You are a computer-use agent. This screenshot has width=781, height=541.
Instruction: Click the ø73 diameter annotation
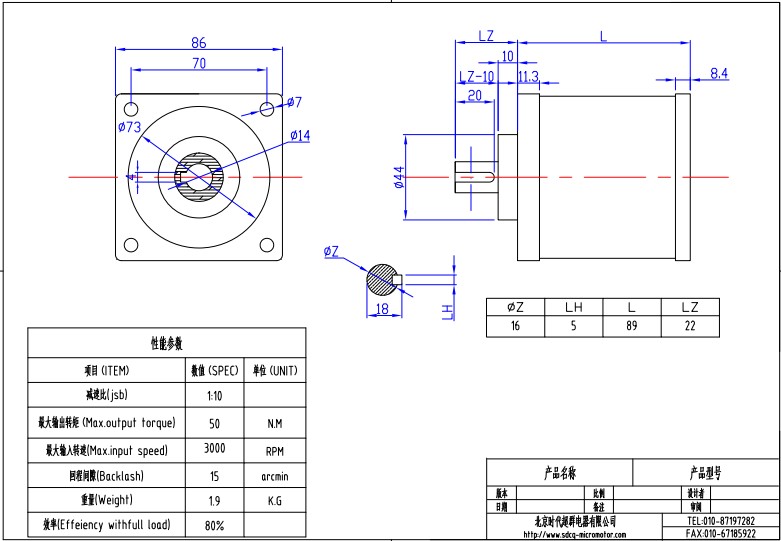click(x=128, y=127)
